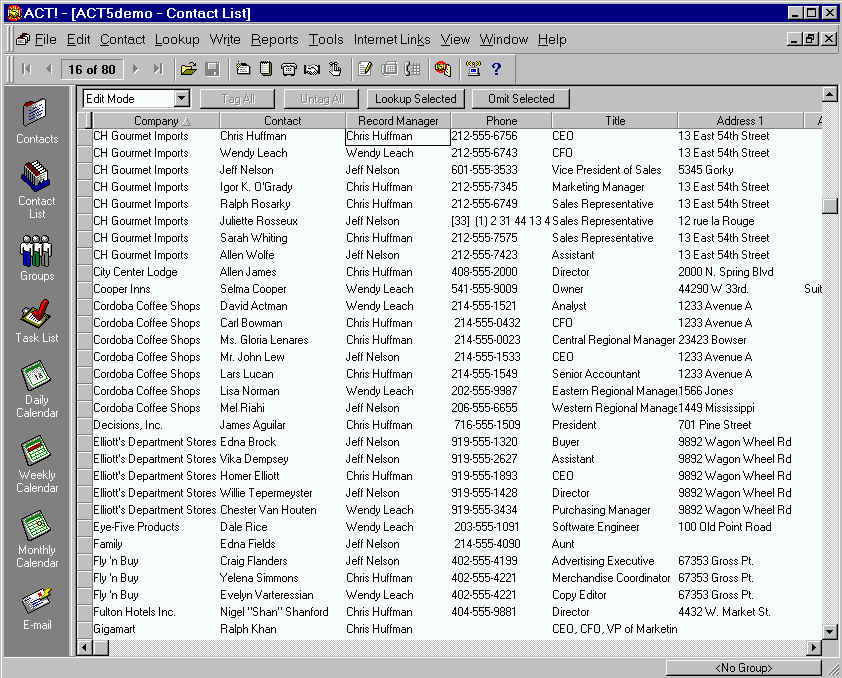
Task: Click the Tag All button
Action: 237,99
